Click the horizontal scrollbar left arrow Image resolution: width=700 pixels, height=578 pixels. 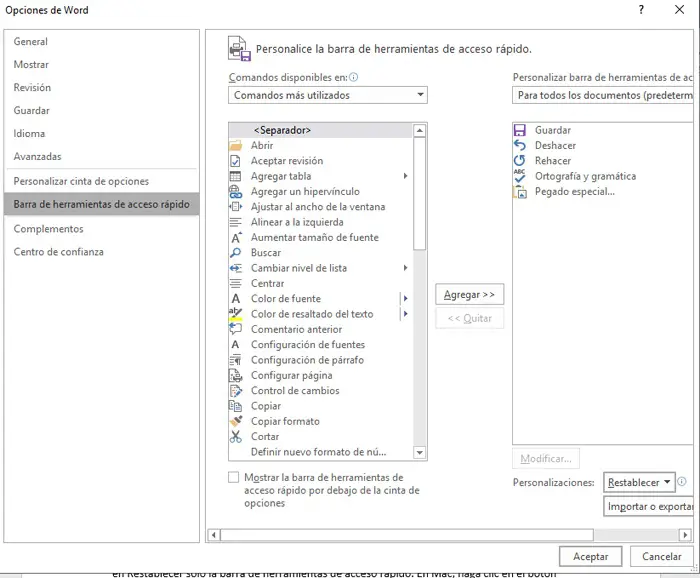coord(214,535)
